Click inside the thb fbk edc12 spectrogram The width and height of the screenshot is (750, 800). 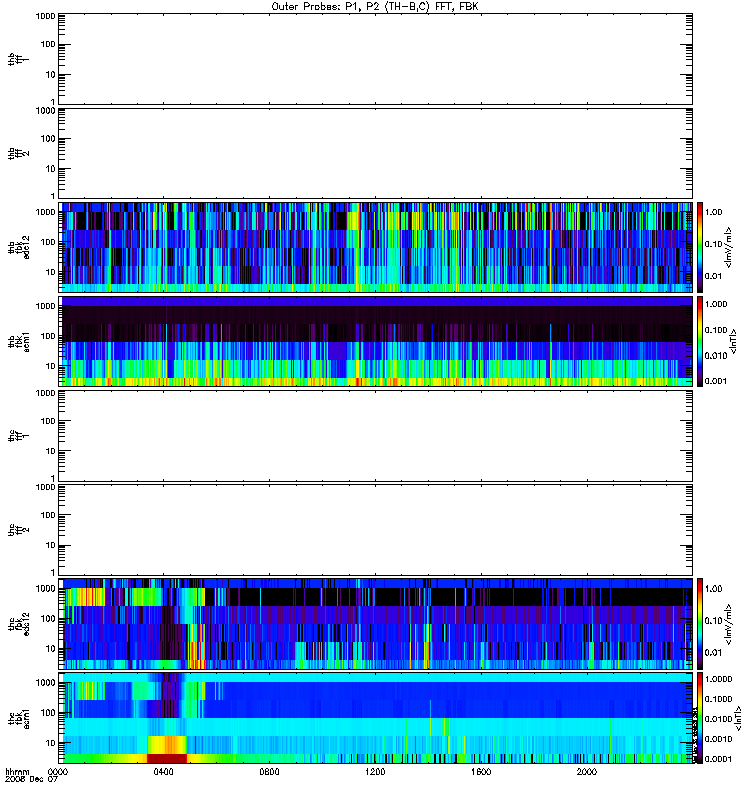pos(376,247)
